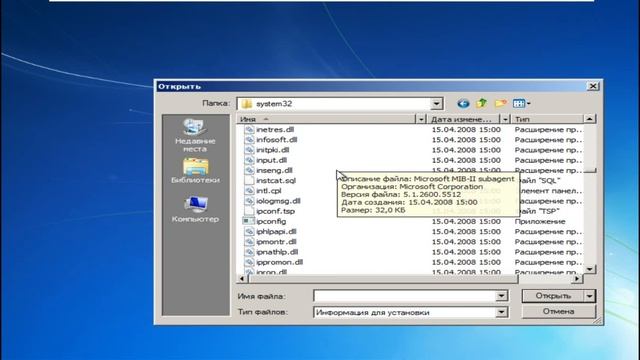Open the Имя column filter dropdown

click(421, 119)
